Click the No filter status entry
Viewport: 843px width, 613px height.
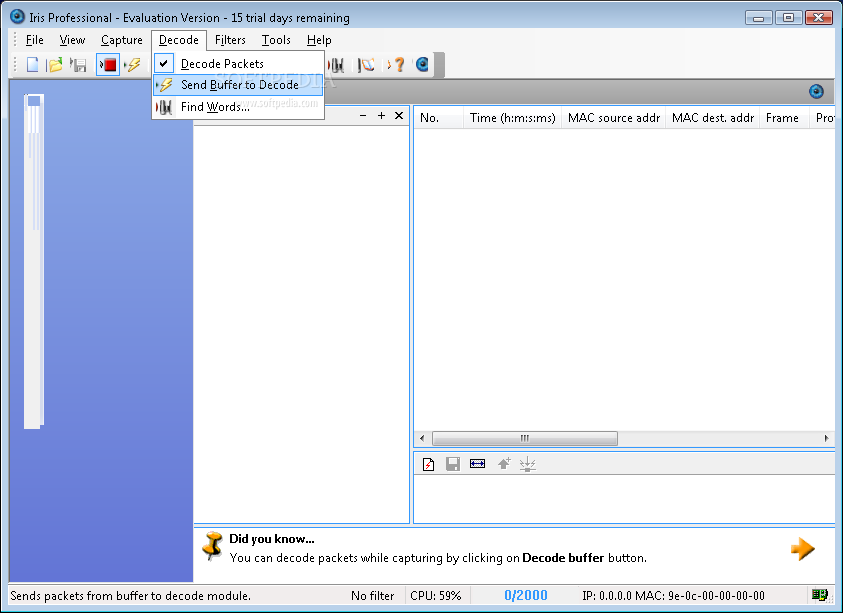point(373,596)
